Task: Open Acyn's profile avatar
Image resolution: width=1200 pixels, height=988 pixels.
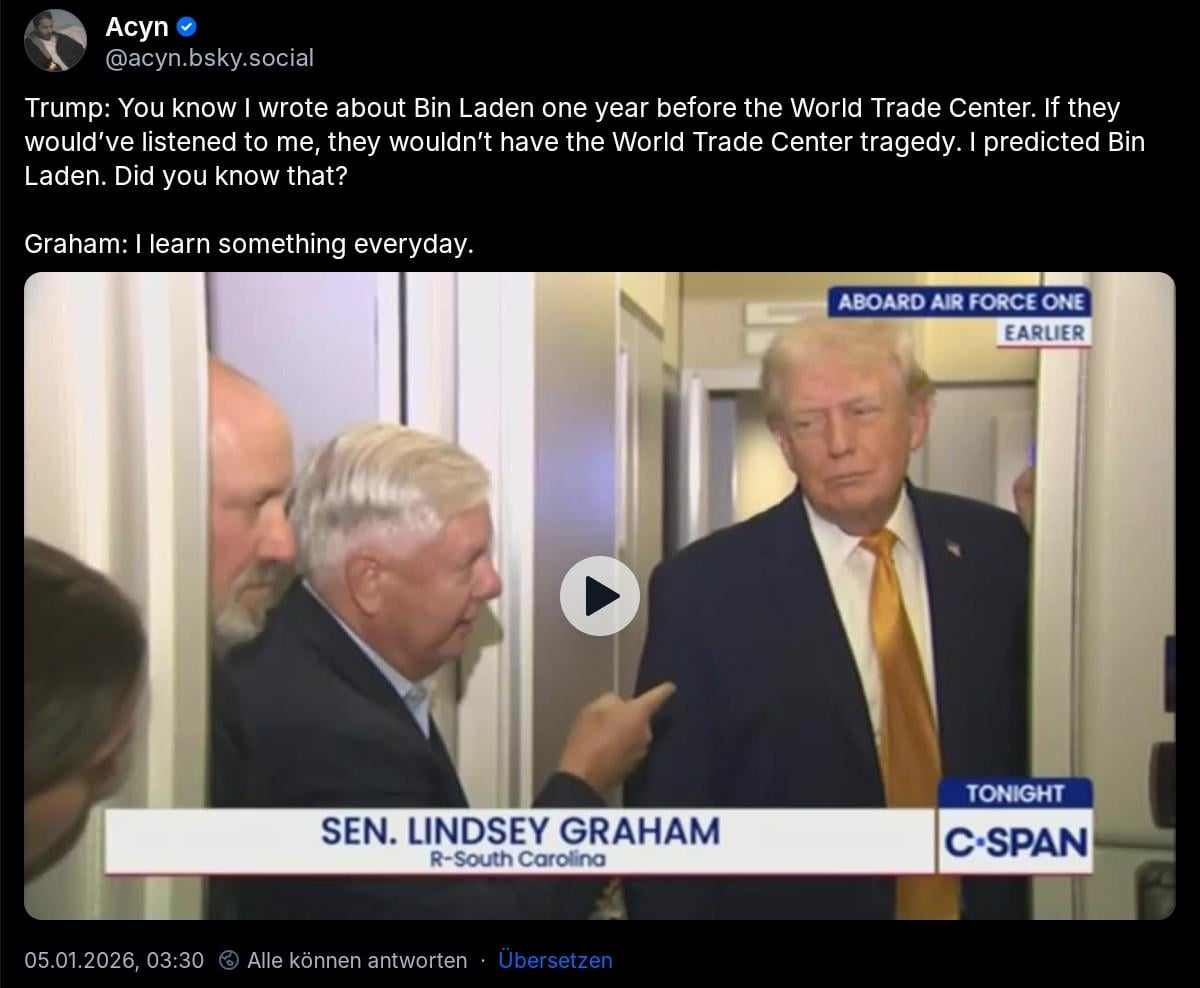Action: tap(55, 41)
